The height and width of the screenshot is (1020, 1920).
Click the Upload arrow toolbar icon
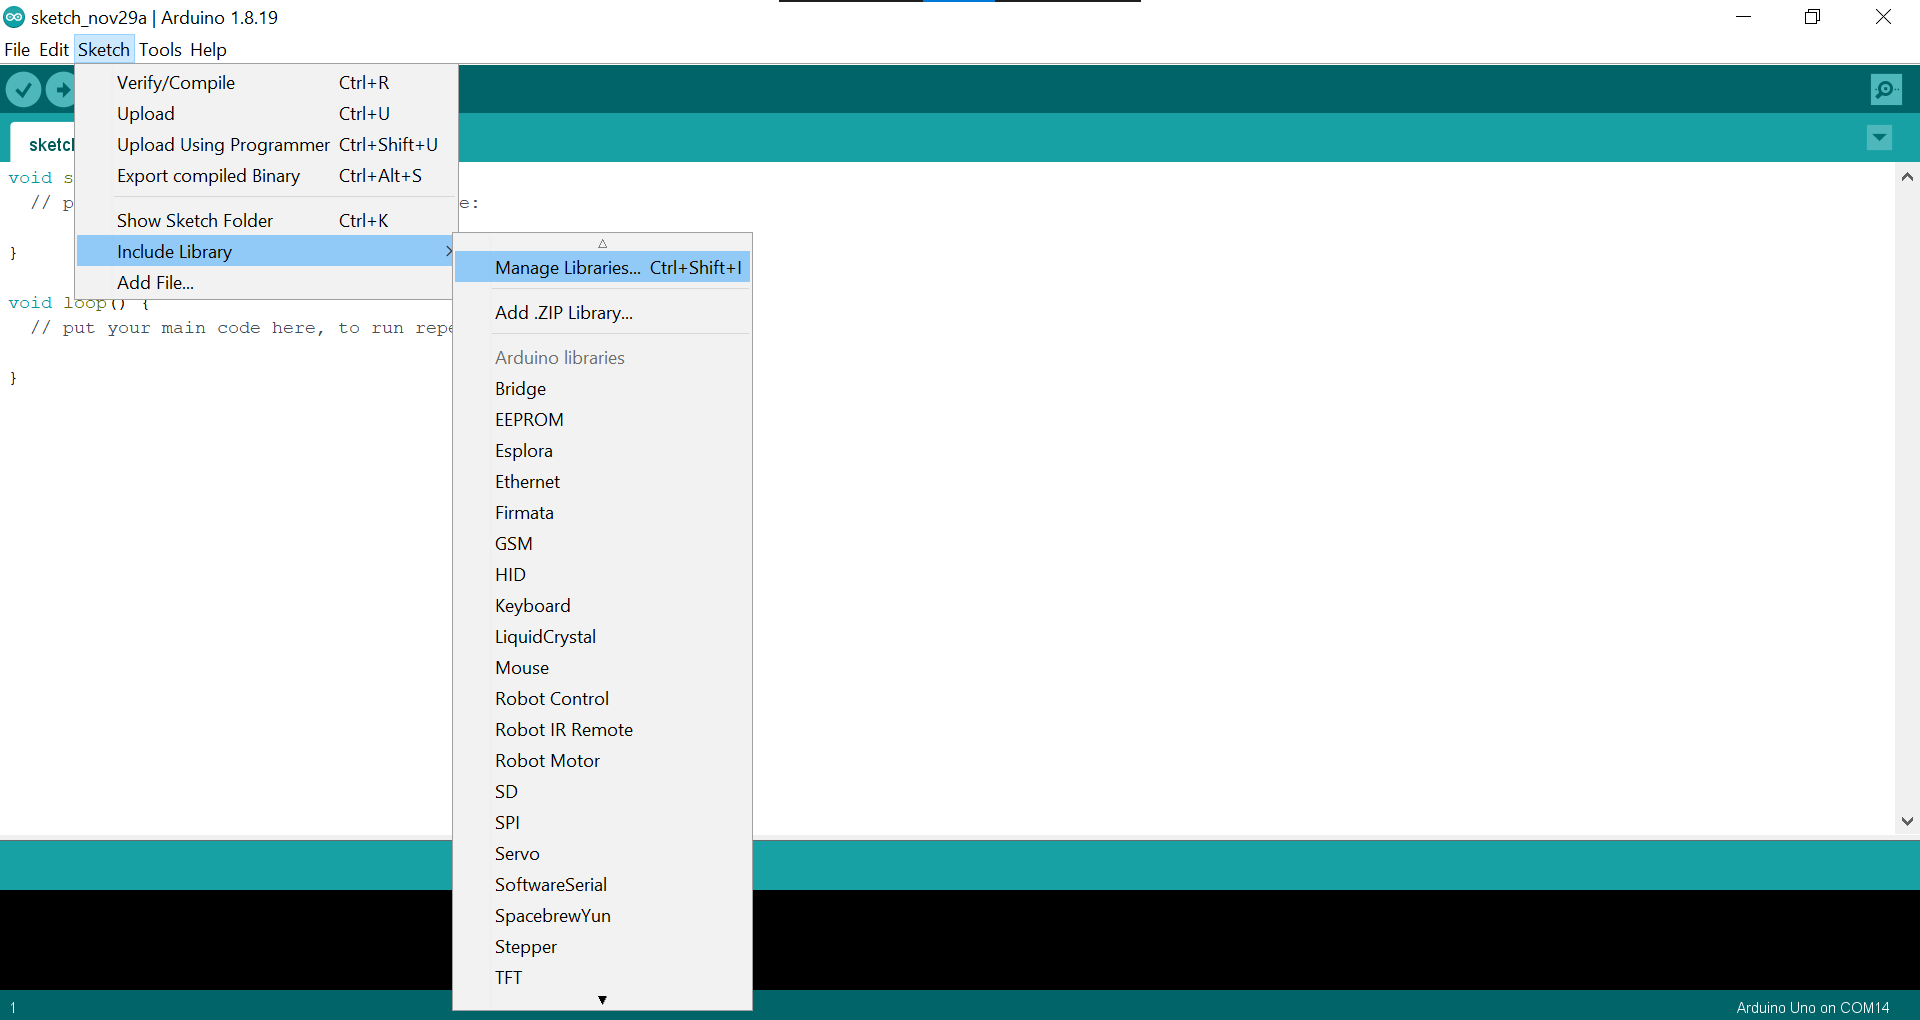click(62, 90)
